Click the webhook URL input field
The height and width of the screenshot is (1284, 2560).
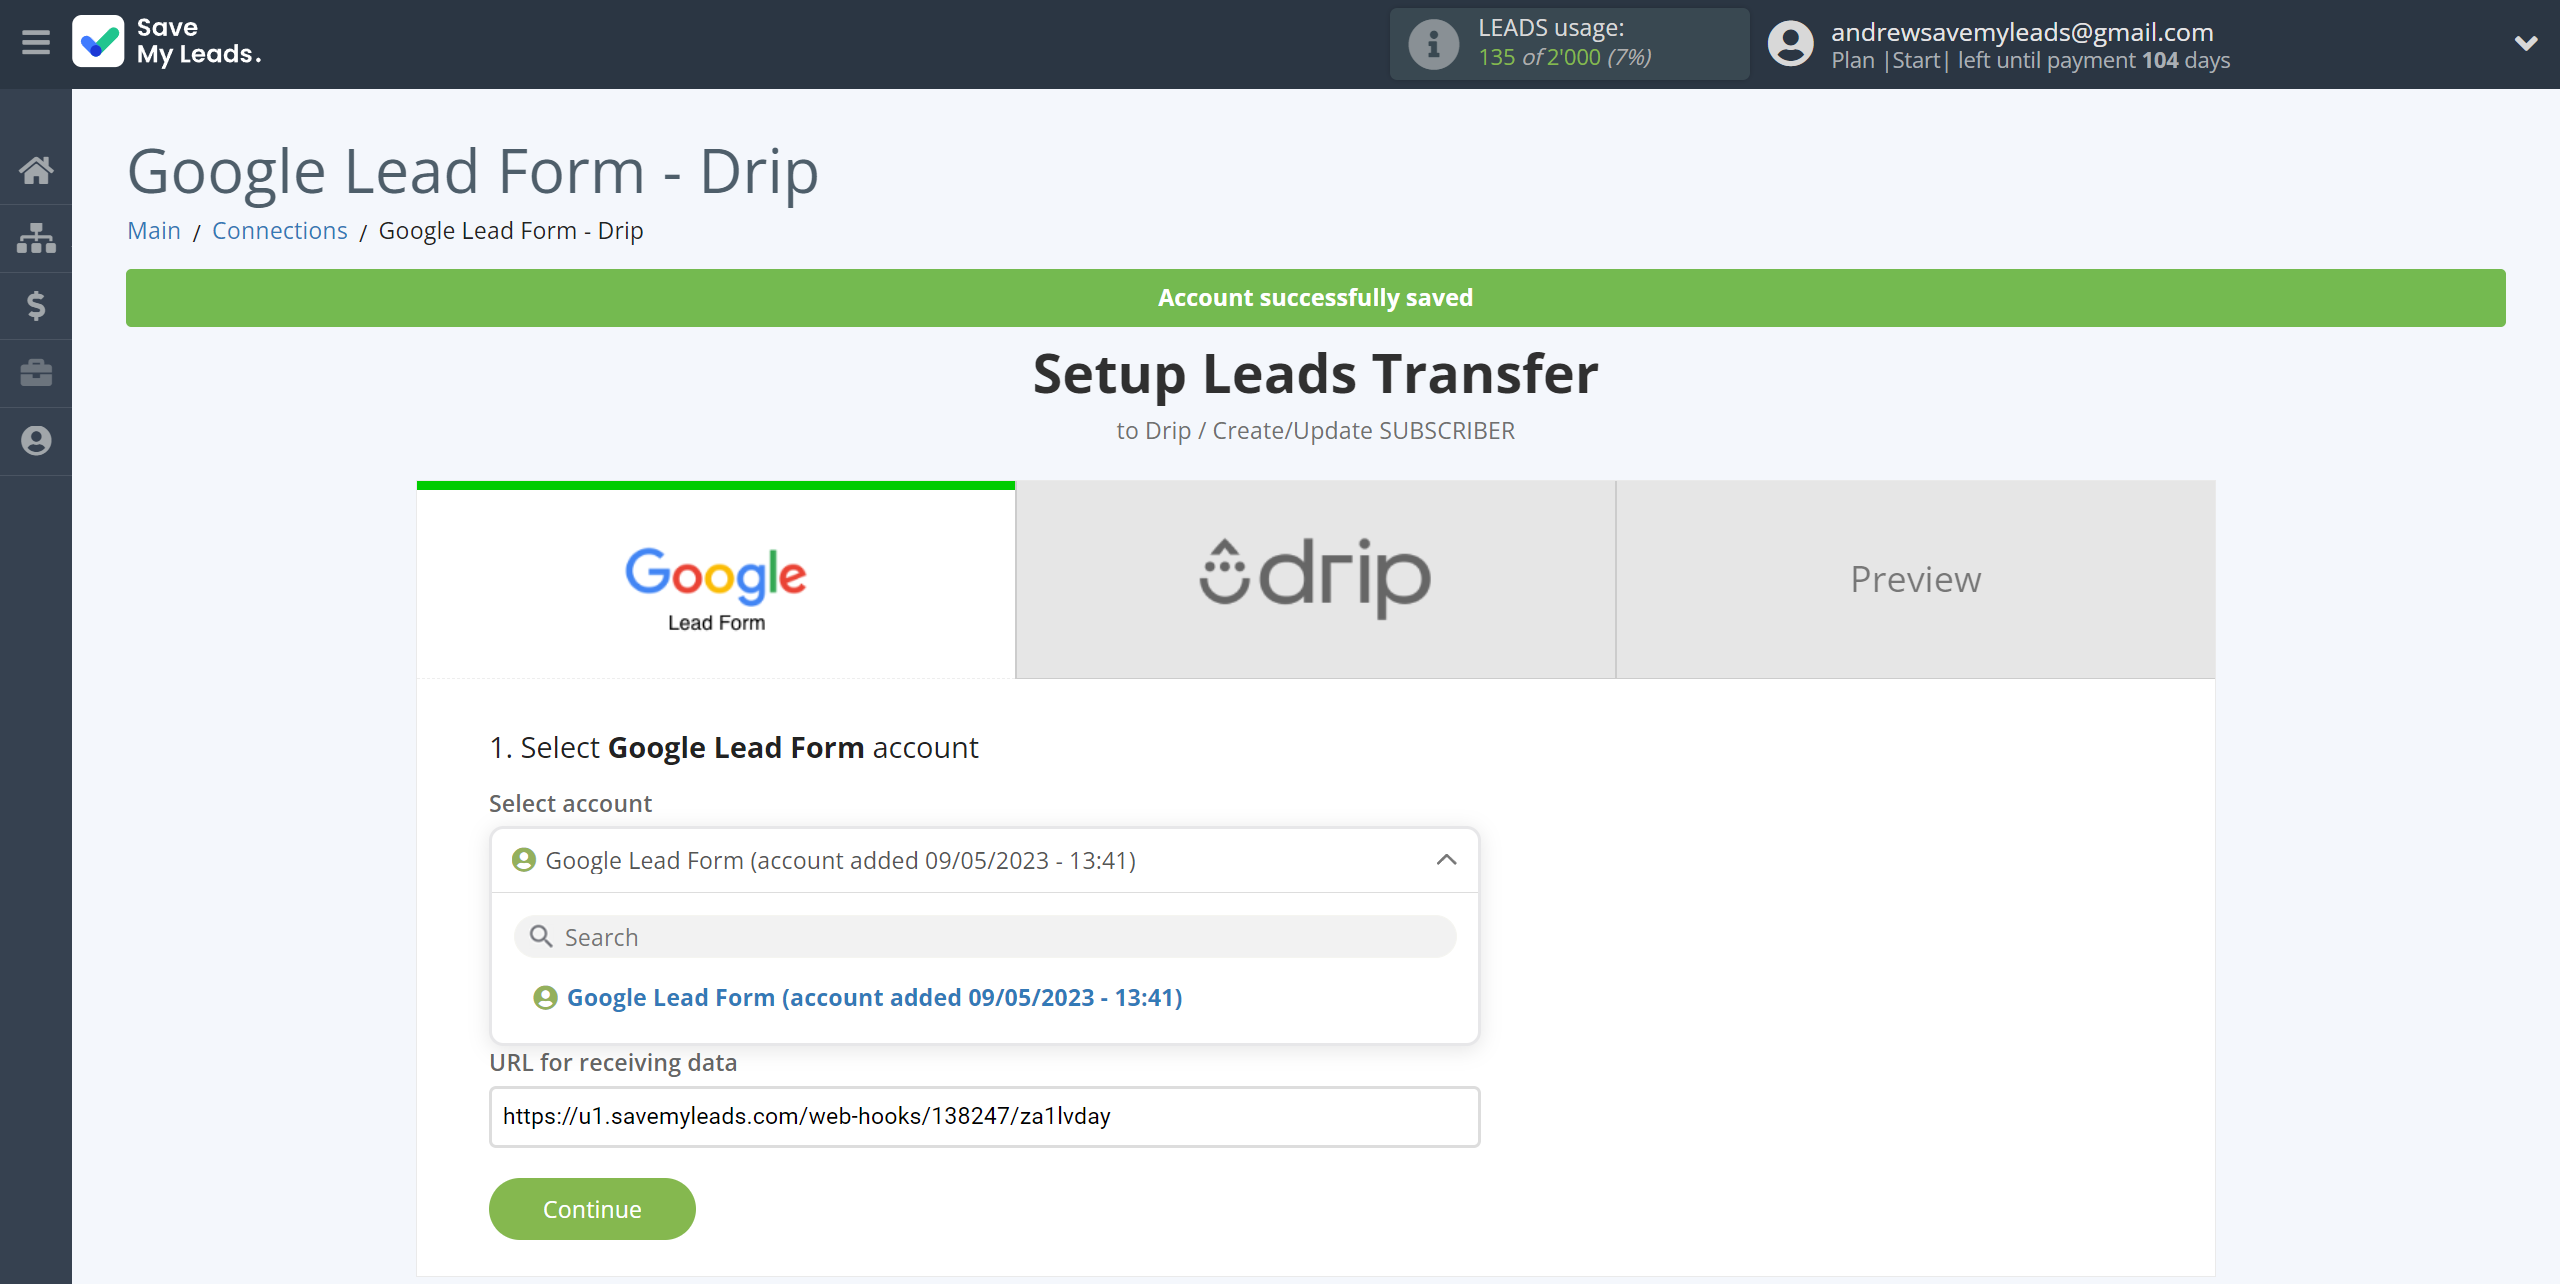coord(984,1117)
